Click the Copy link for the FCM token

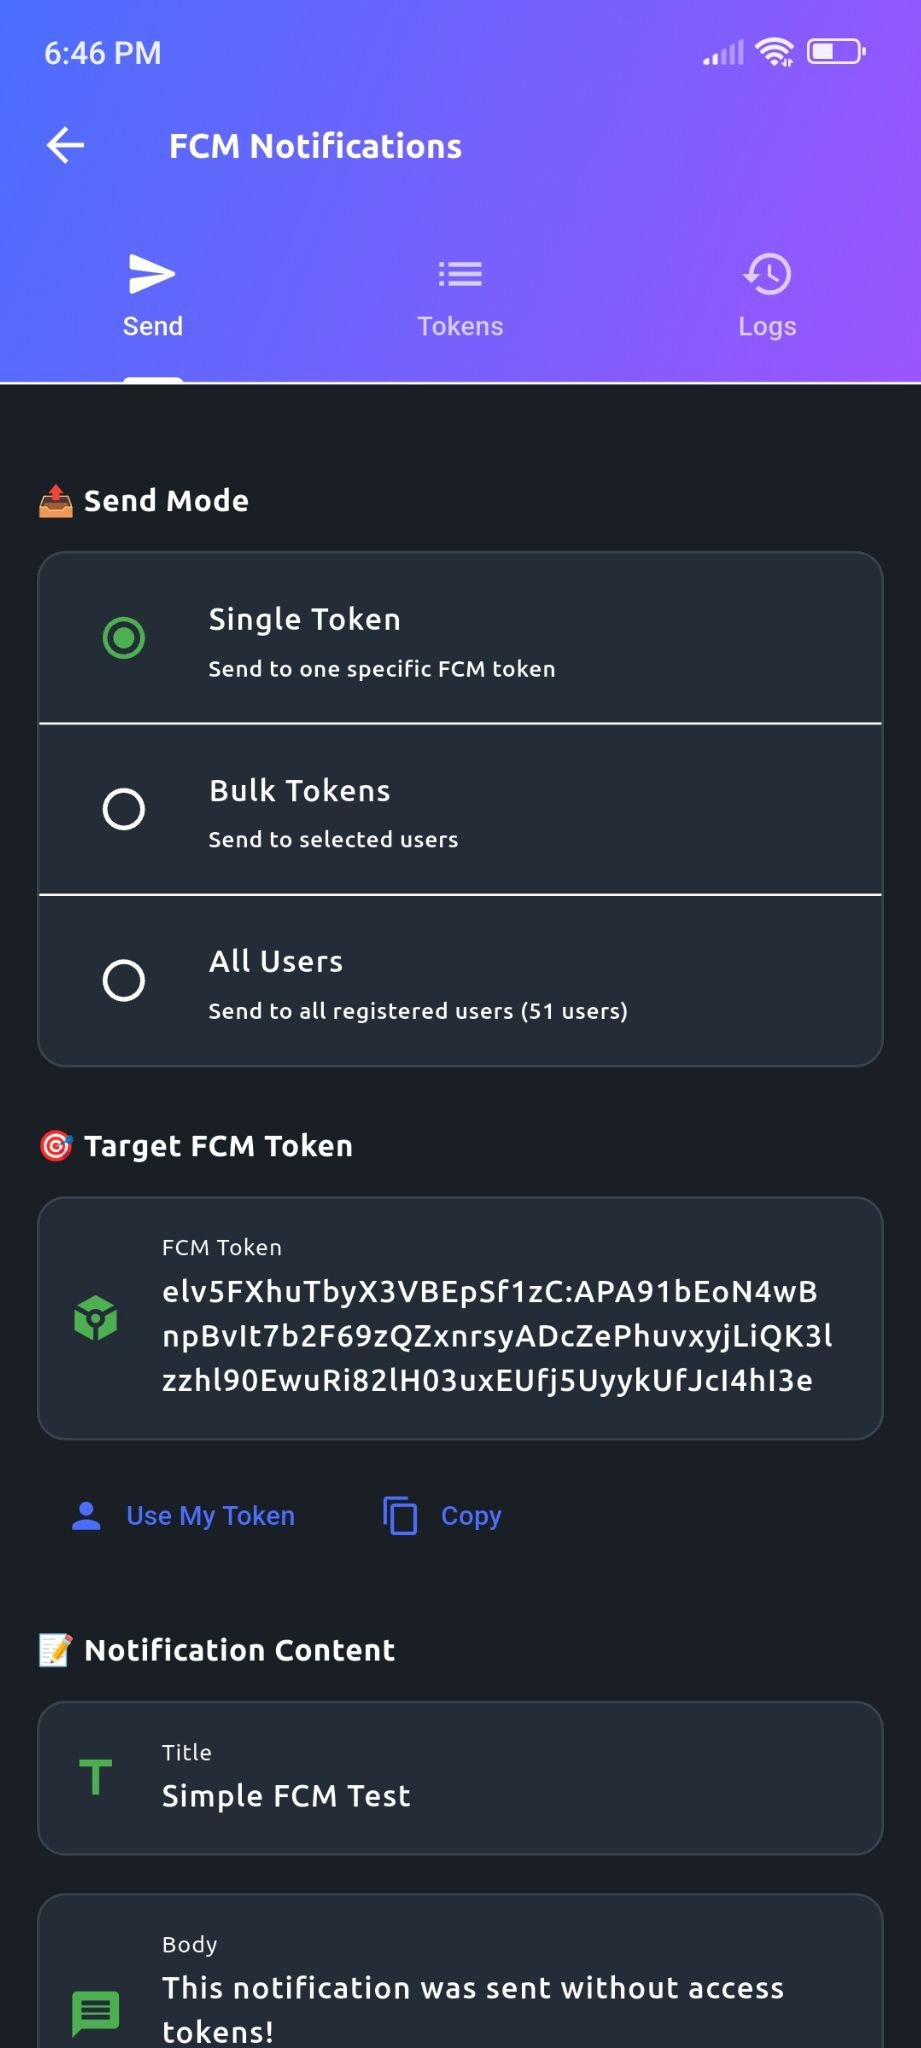tap(470, 1516)
